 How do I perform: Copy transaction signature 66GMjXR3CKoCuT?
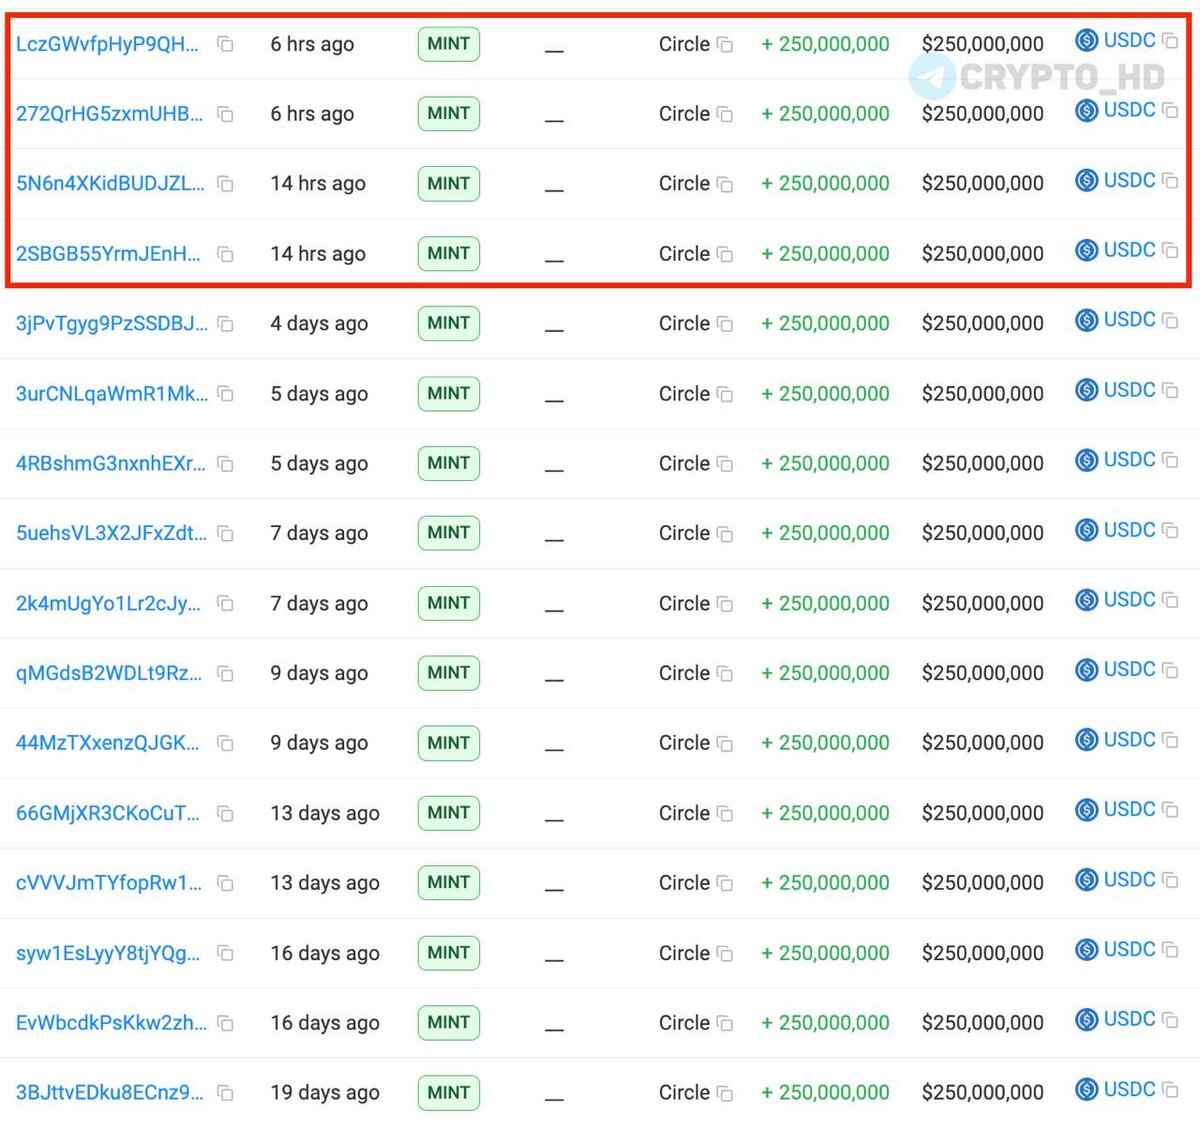225,813
